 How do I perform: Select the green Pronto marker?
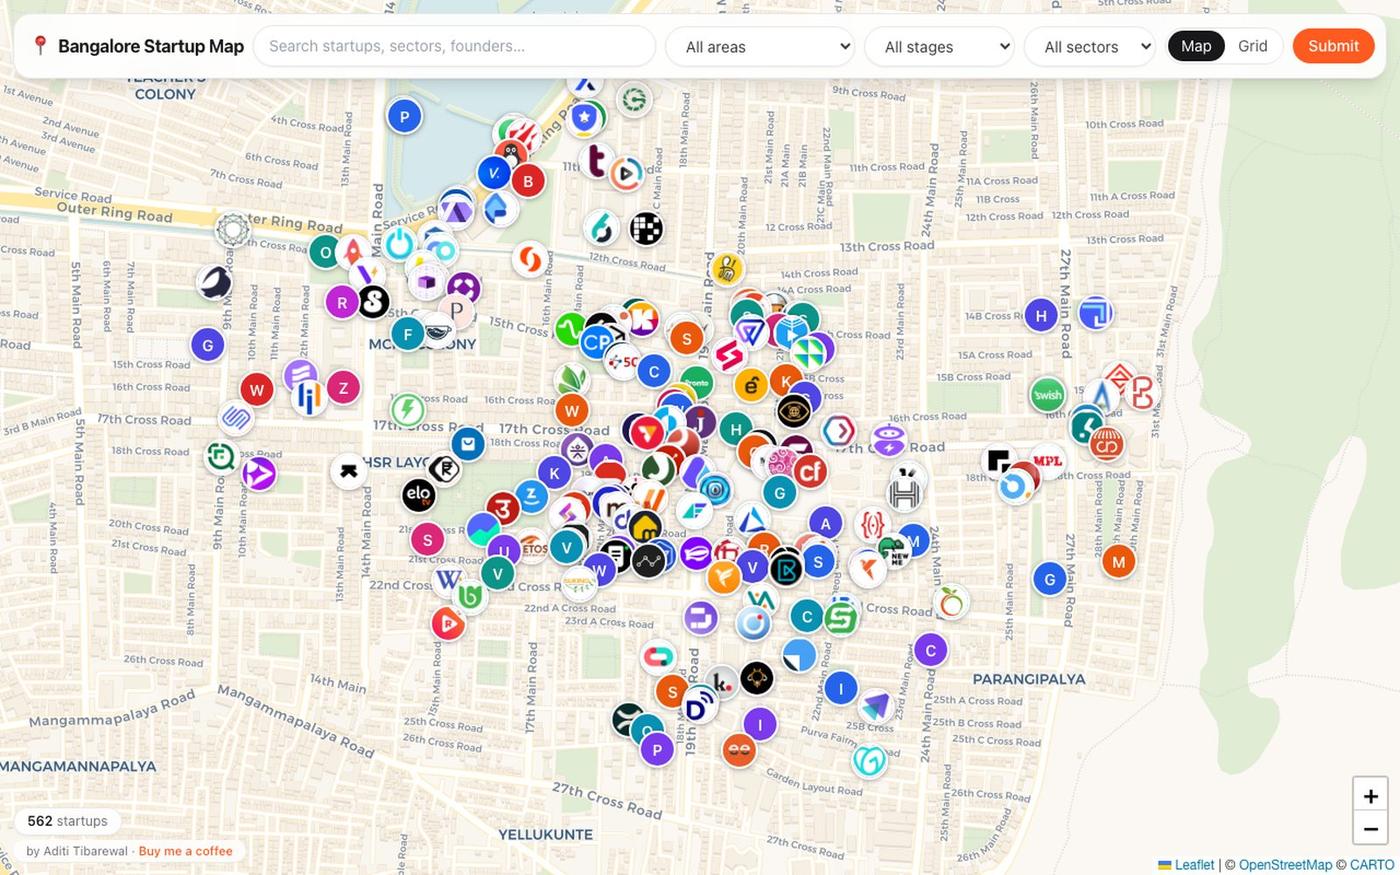coord(696,382)
